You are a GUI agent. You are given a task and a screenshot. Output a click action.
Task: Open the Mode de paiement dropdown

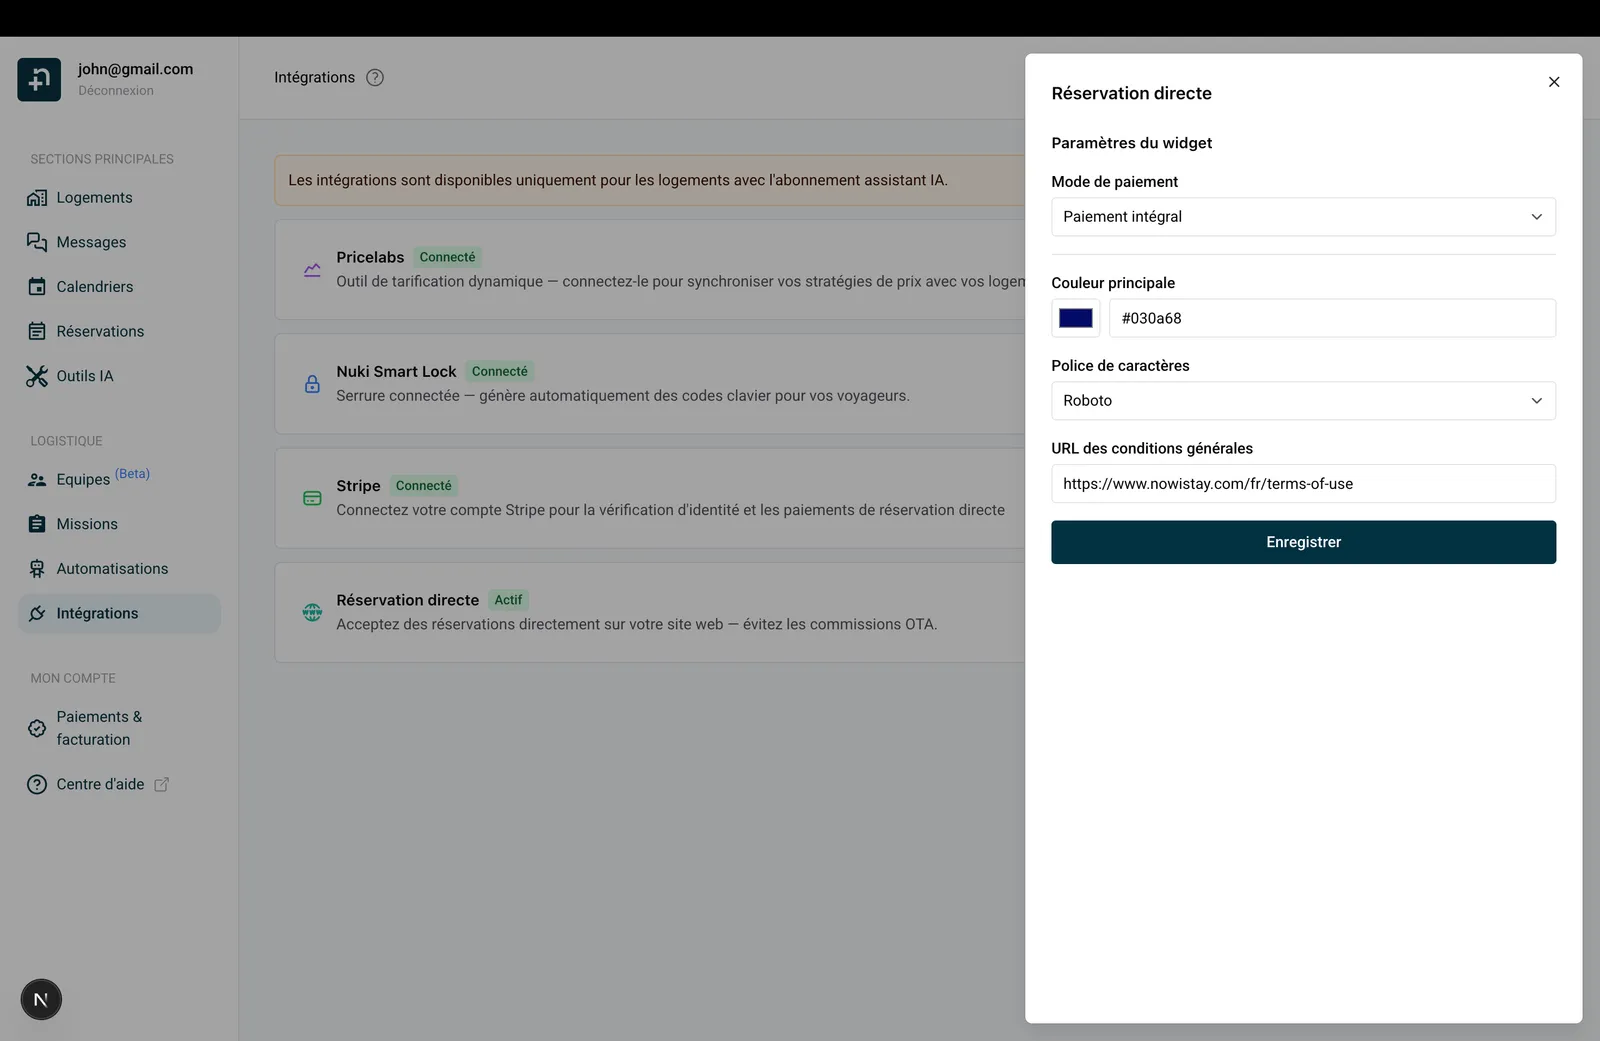pos(1303,217)
